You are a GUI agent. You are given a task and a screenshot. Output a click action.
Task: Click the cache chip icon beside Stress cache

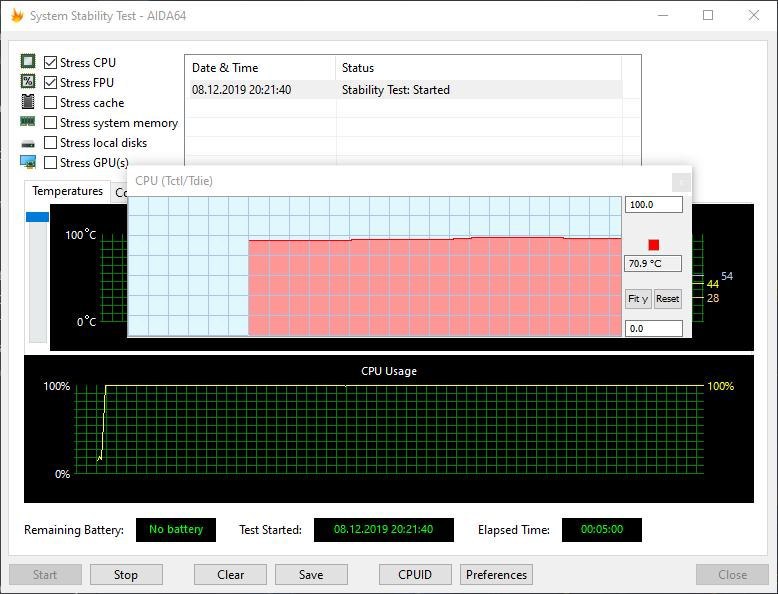[28, 102]
